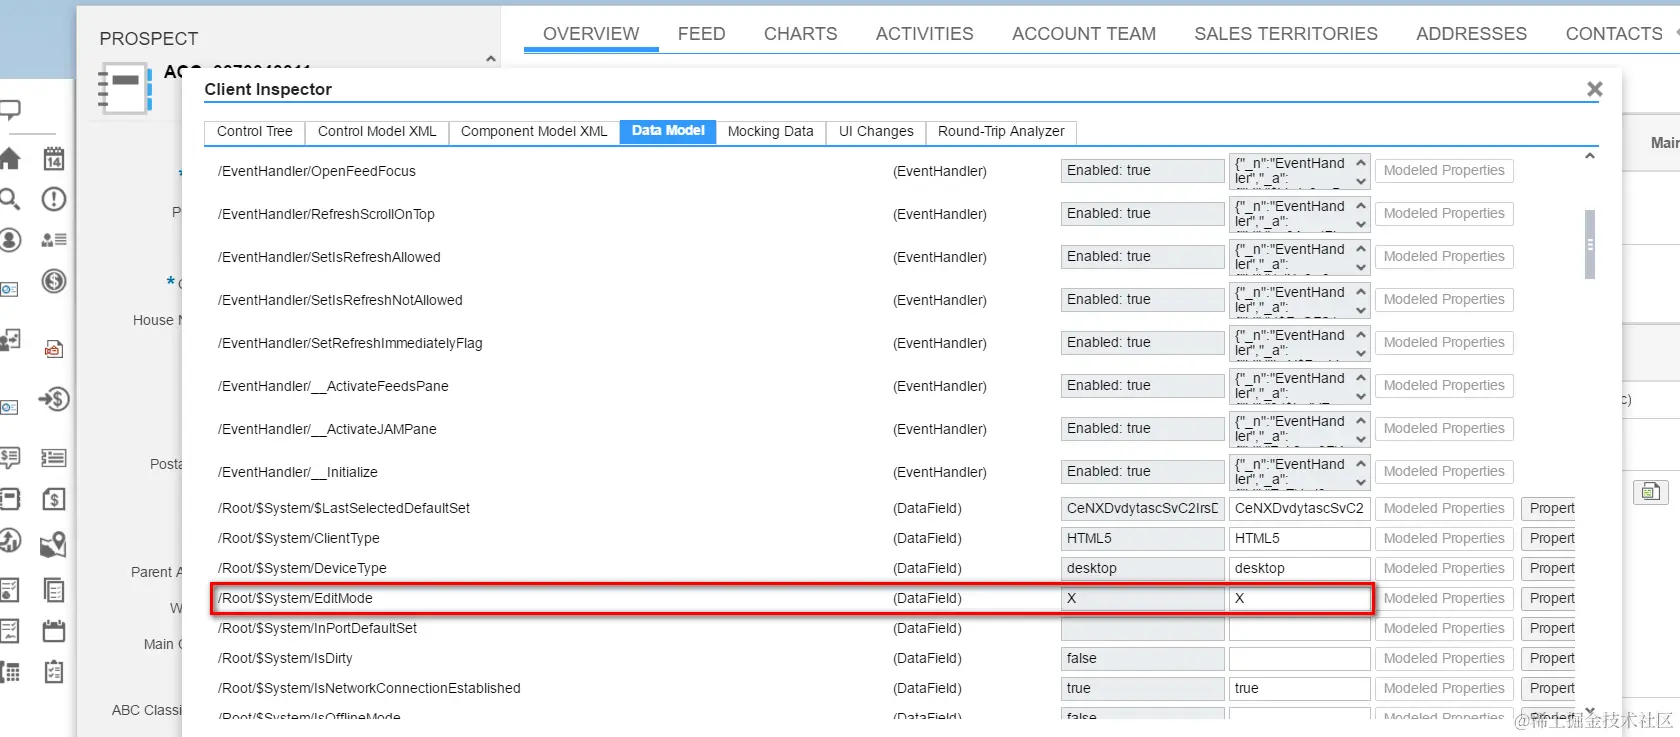This screenshot has width=1680, height=737.
Task: Open the calculator list icon at bottom-left
Action: pos(9,672)
